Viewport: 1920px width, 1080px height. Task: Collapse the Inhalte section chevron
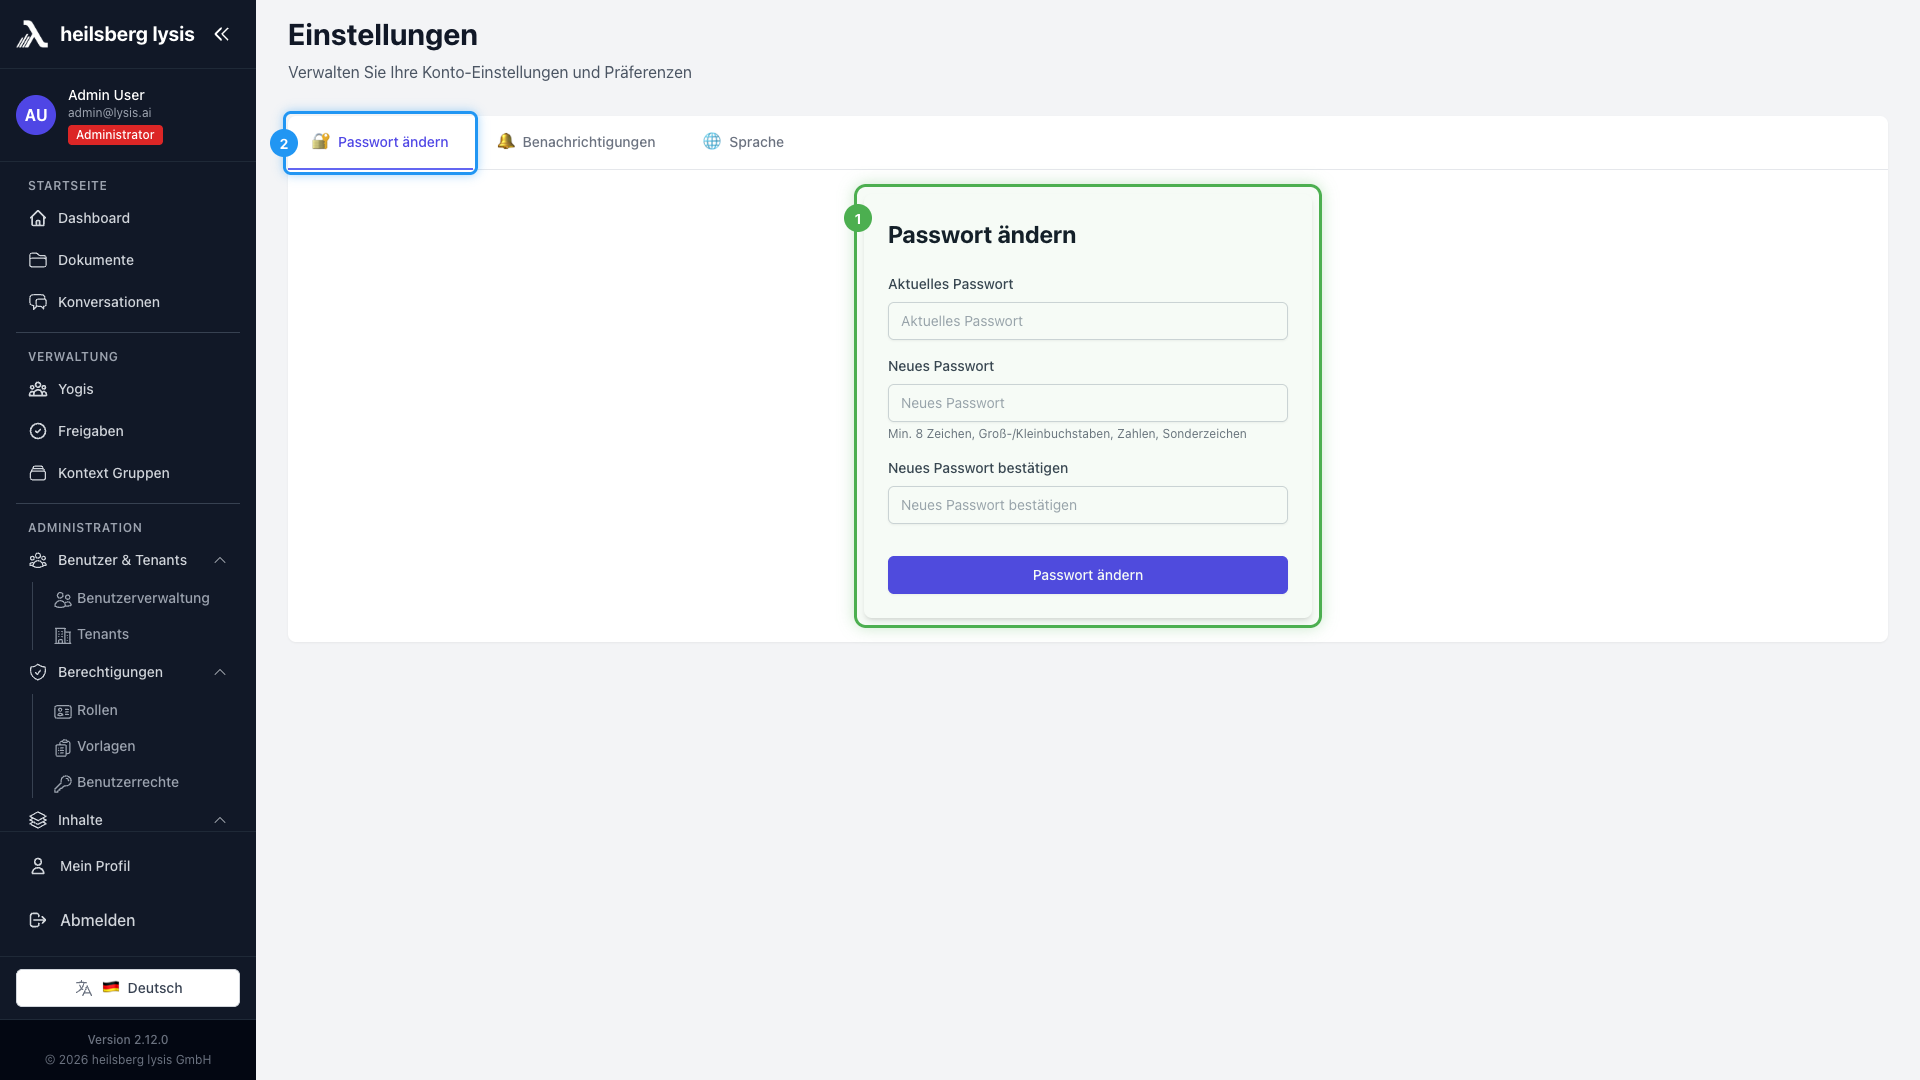220,820
